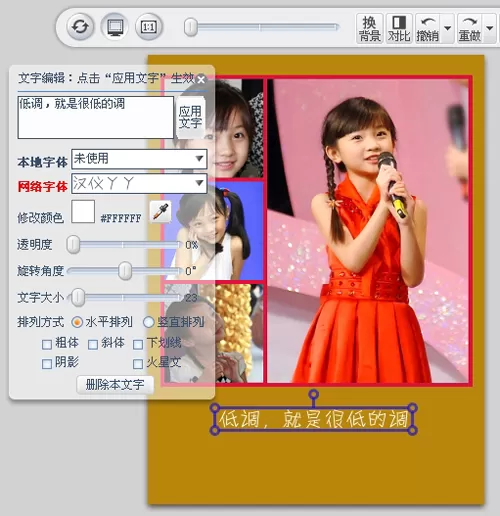The image size is (500, 516).
Task: Click the bottom-left text box corner handle
Action: click(215, 430)
